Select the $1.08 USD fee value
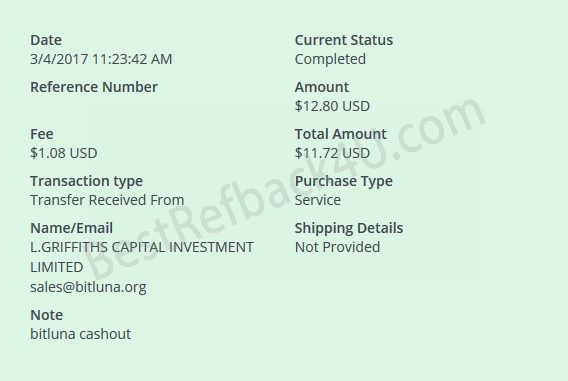The height and width of the screenshot is (381, 568). click(64, 153)
